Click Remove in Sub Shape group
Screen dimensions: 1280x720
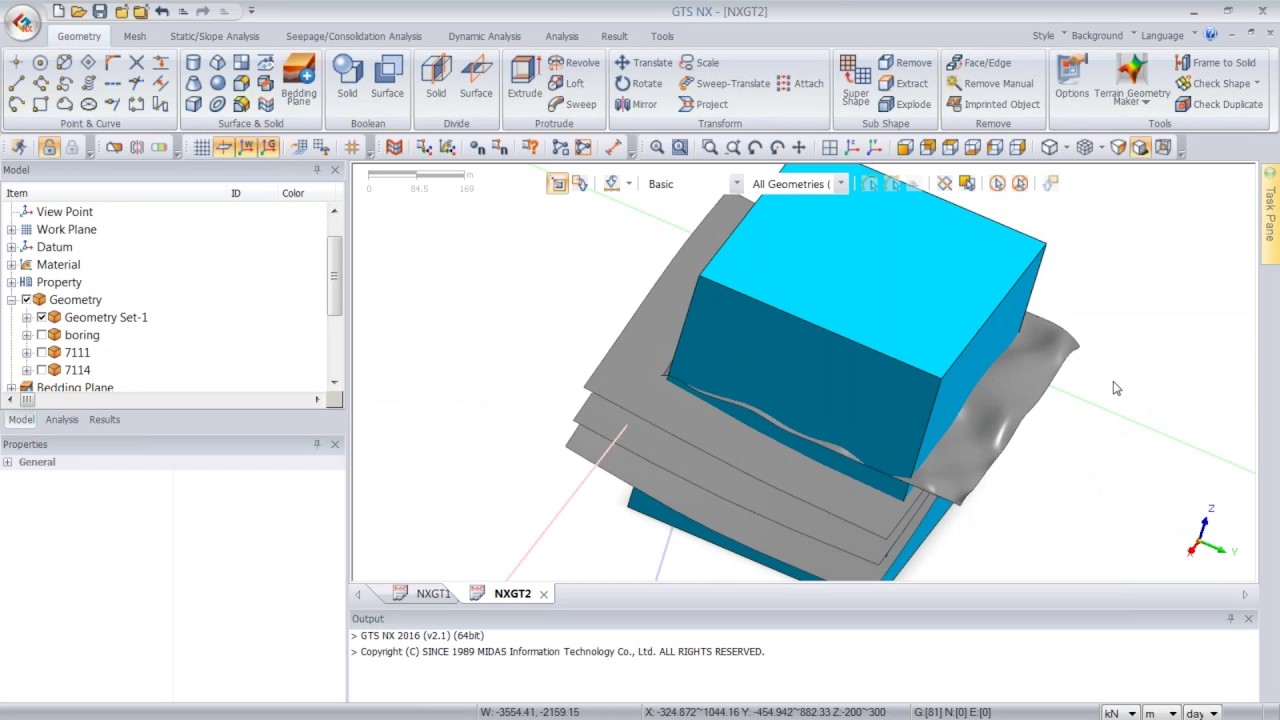[x=905, y=62]
